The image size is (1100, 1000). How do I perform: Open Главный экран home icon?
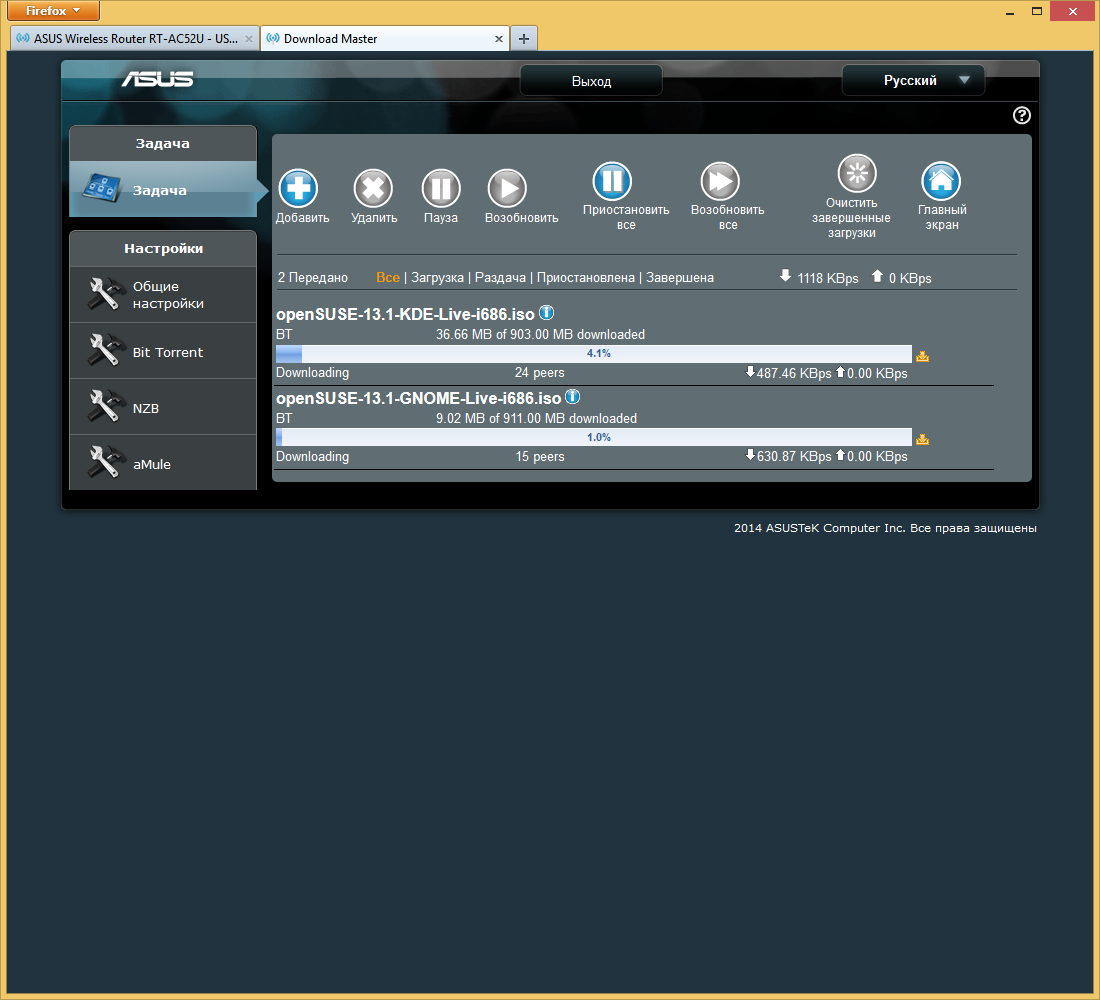click(x=941, y=181)
